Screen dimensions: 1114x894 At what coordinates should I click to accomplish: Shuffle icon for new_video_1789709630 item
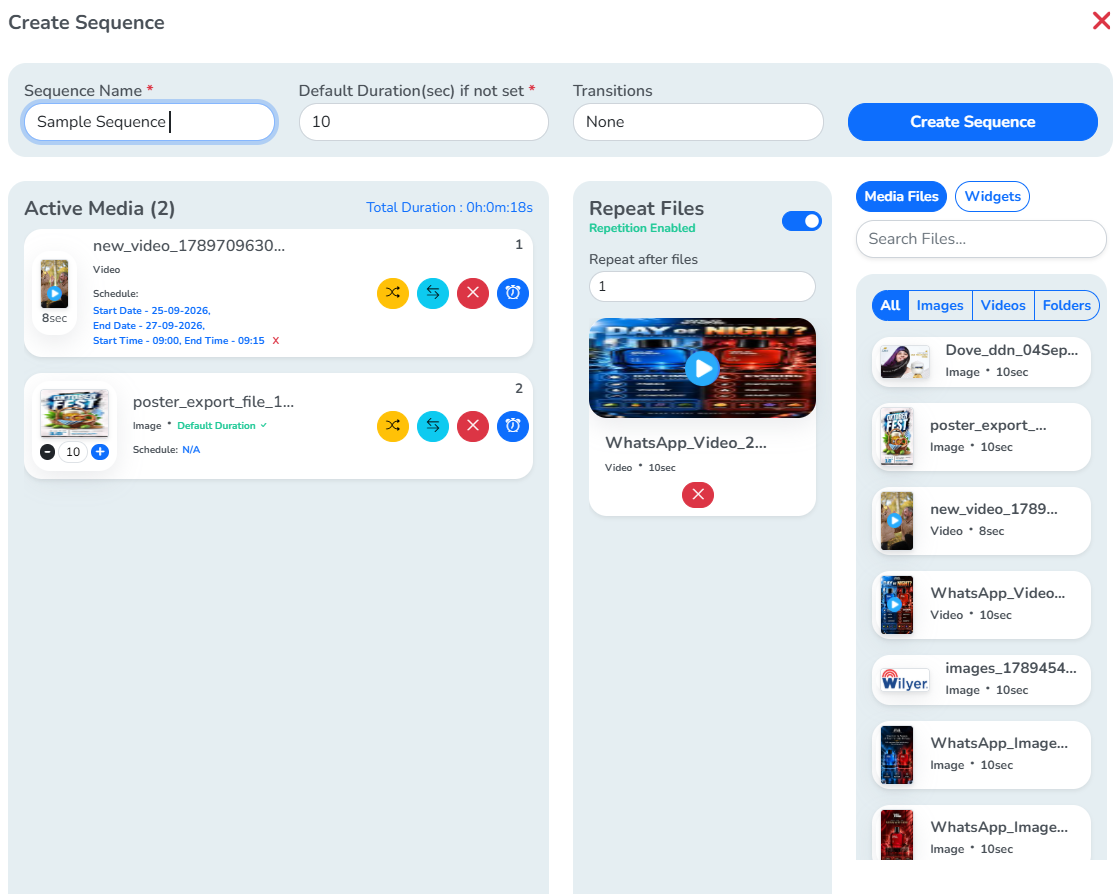393,293
